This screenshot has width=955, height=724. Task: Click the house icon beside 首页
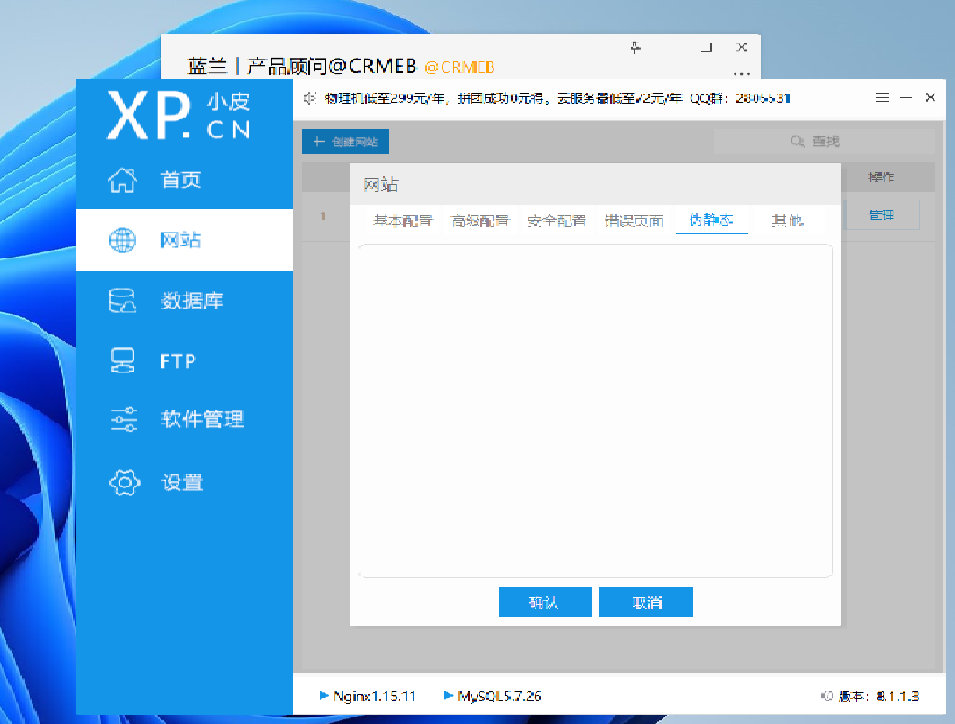tap(122, 180)
